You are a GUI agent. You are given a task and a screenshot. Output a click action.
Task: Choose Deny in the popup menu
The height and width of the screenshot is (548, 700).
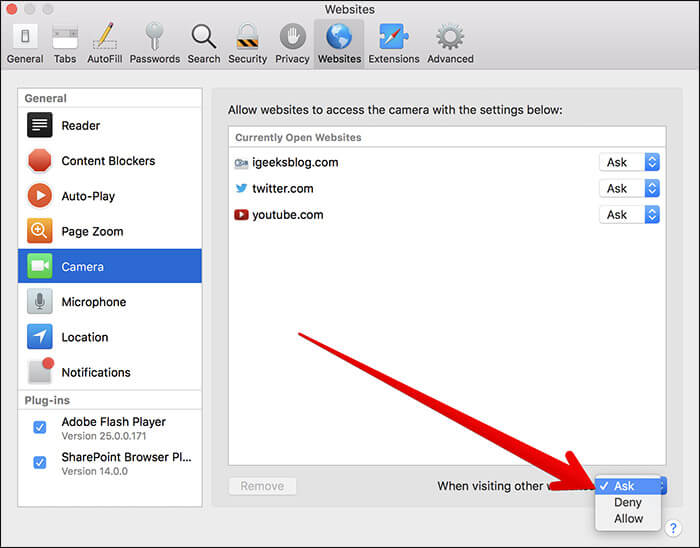[x=628, y=502]
